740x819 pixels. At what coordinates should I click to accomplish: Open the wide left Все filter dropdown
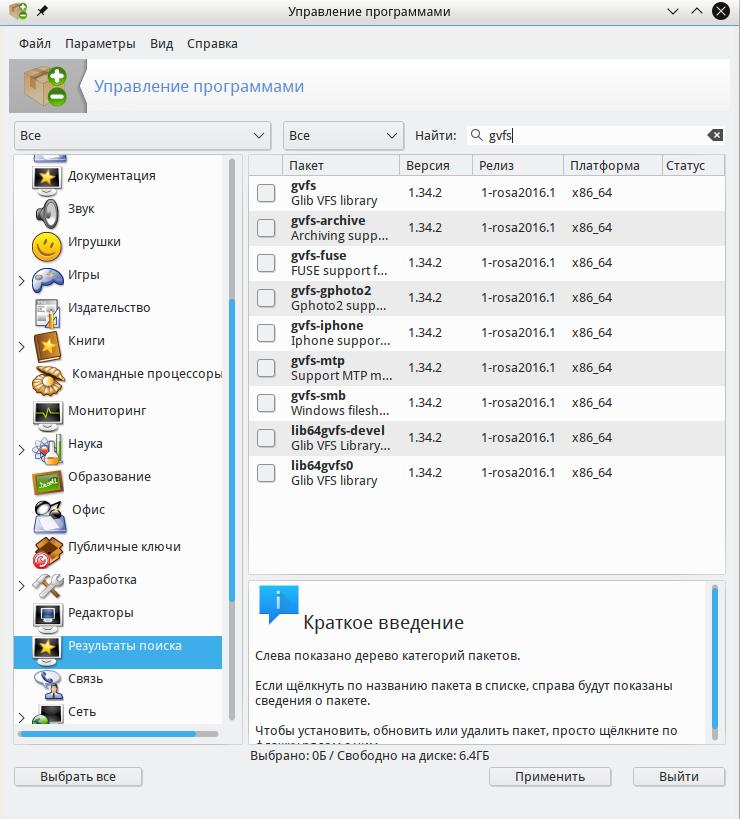point(142,136)
